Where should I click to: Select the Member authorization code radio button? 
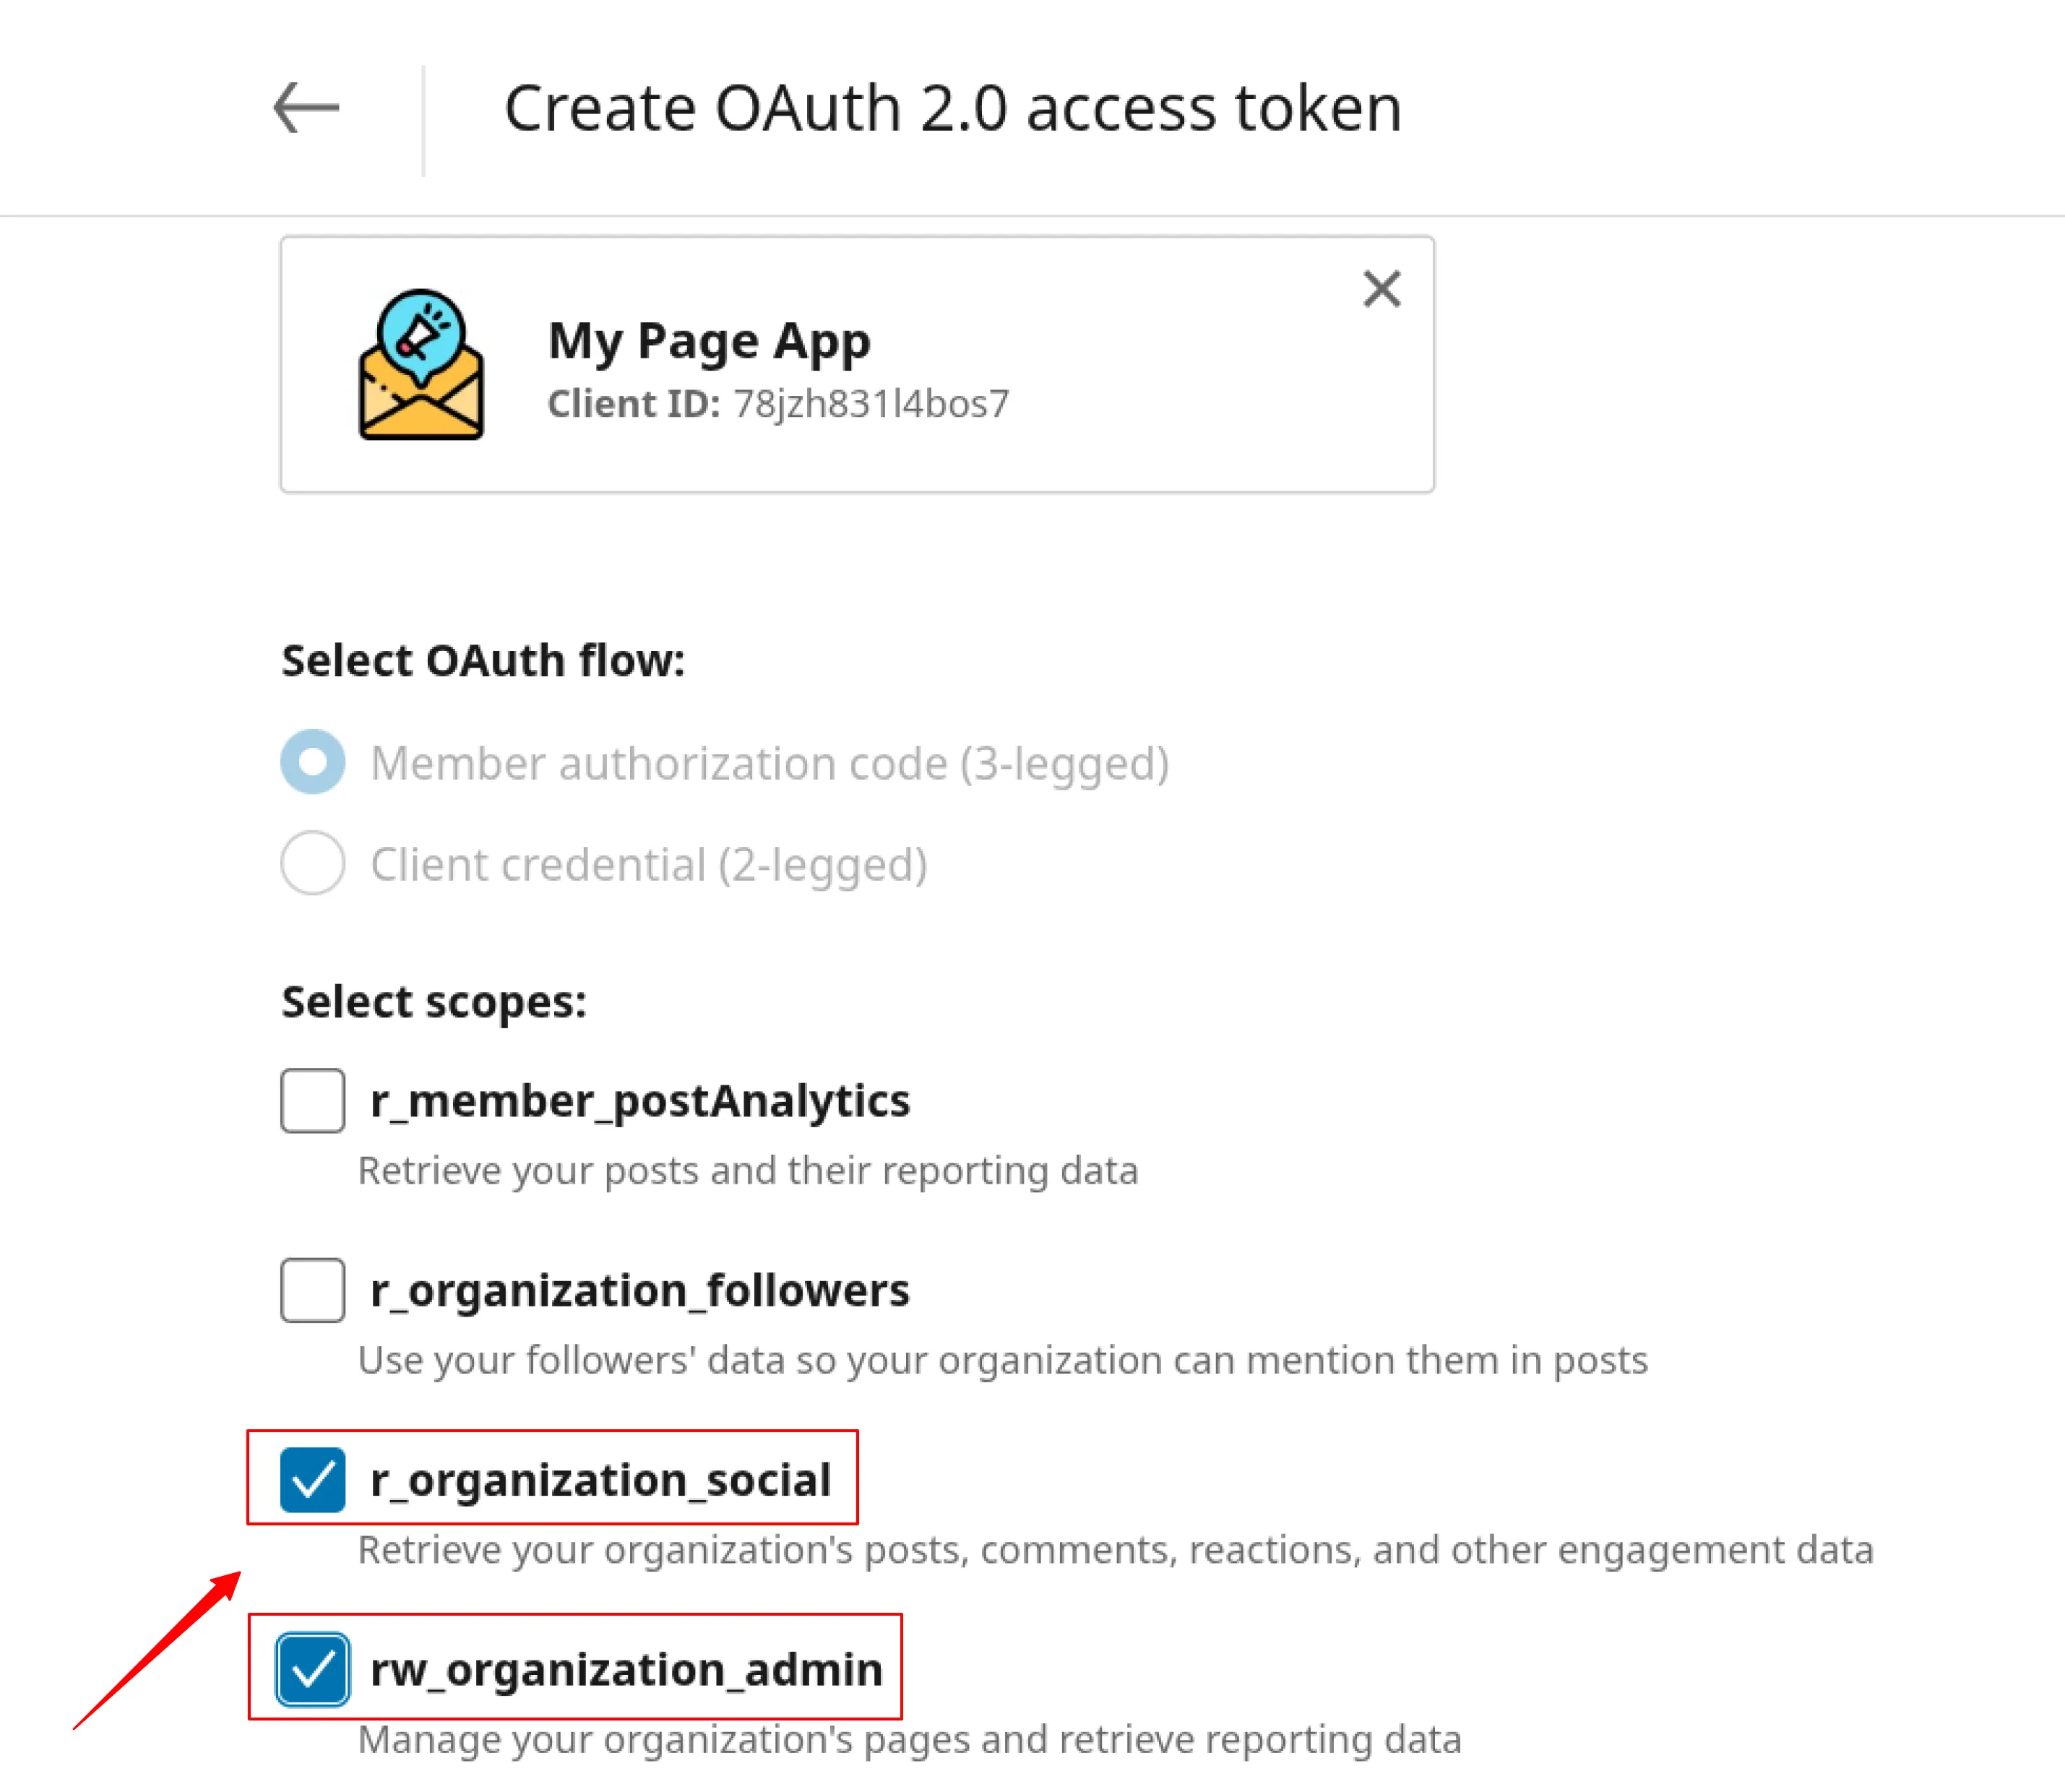click(x=313, y=762)
